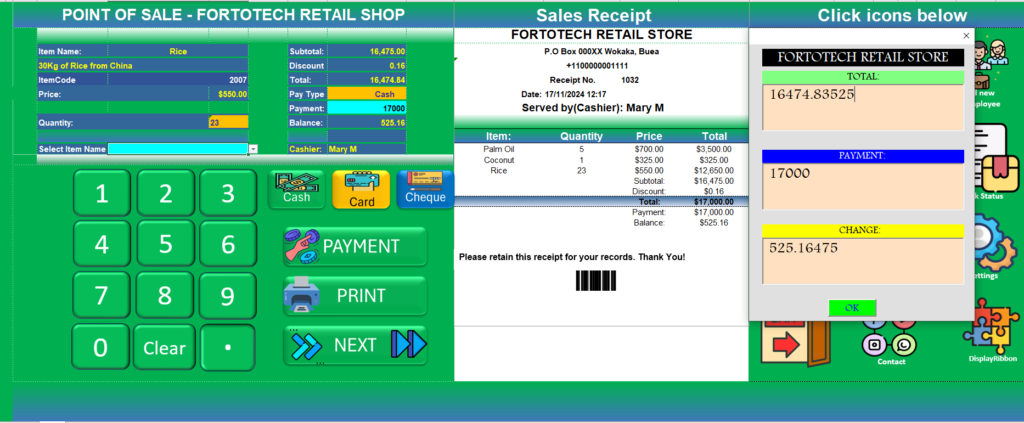The image size is (1024, 423).
Task: Print the receipt using PRINT button
Action: tap(355, 296)
